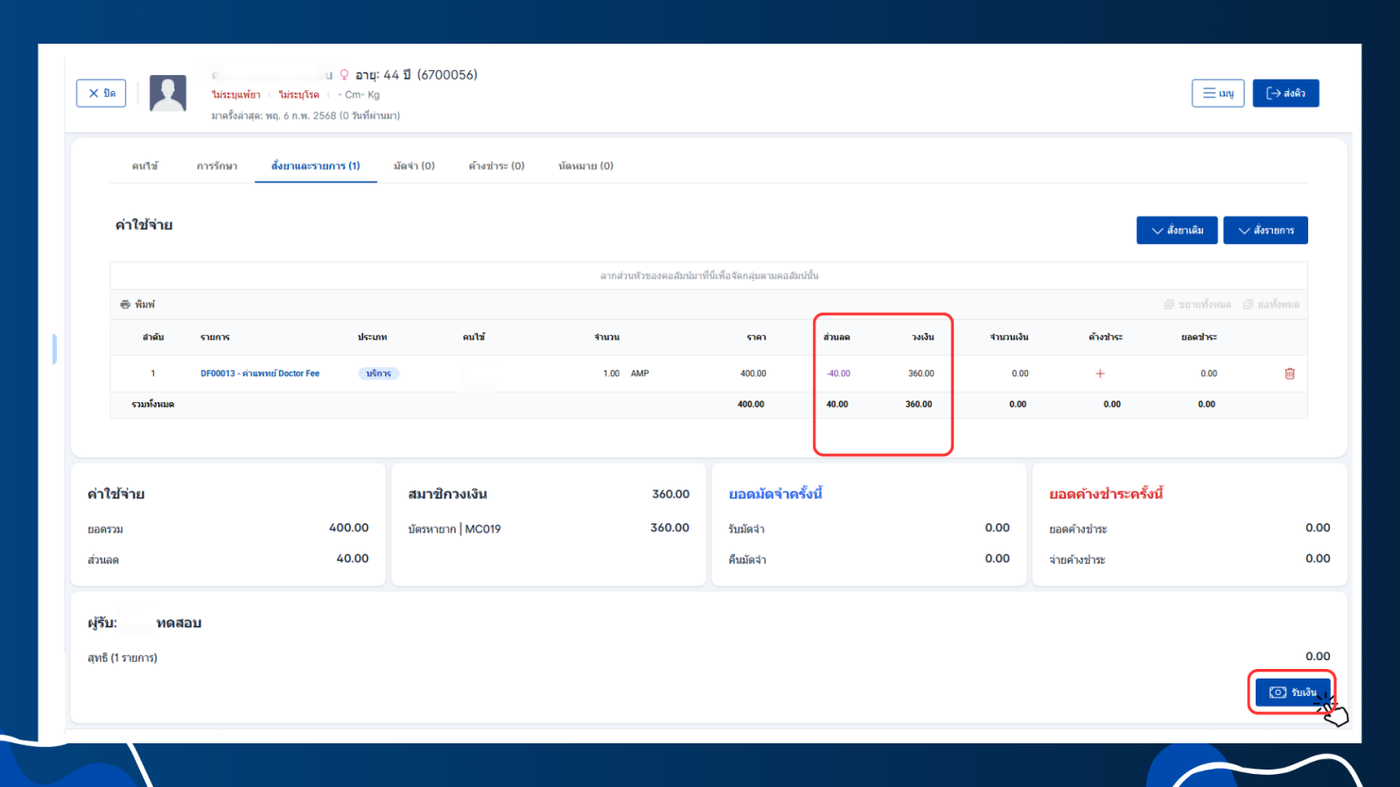This screenshot has width=1400, height=787.
Task: Click the red plus icon under ค้างชำระ
Action: (1100, 373)
